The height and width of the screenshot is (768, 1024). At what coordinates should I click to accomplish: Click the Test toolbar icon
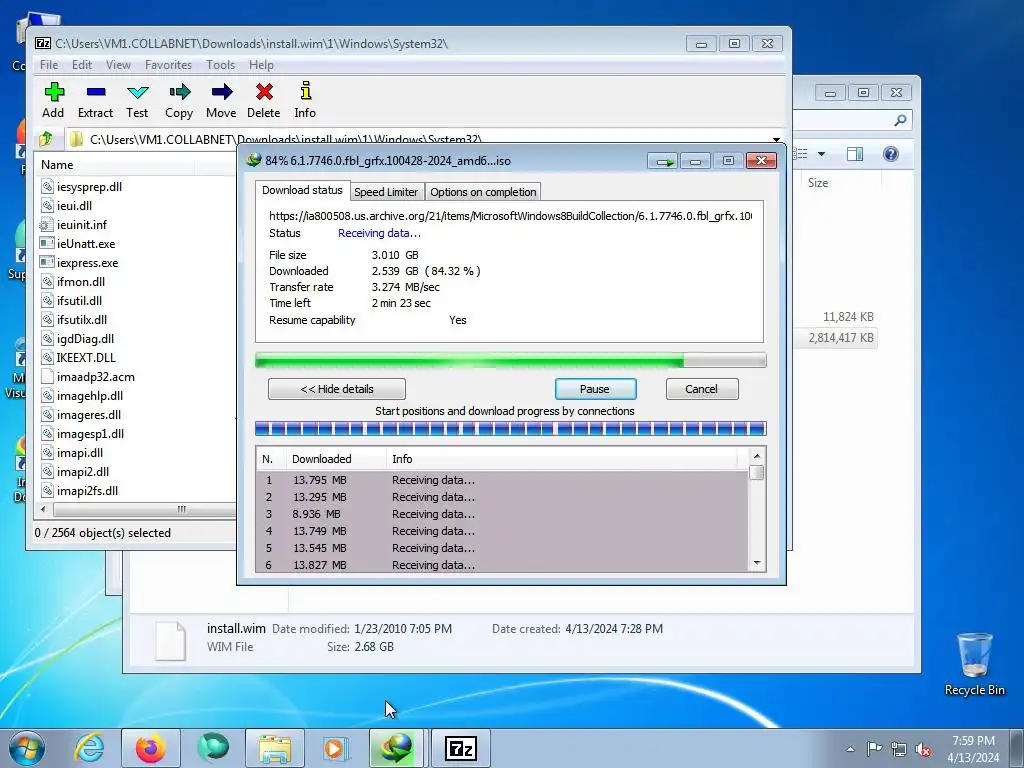[137, 101]
